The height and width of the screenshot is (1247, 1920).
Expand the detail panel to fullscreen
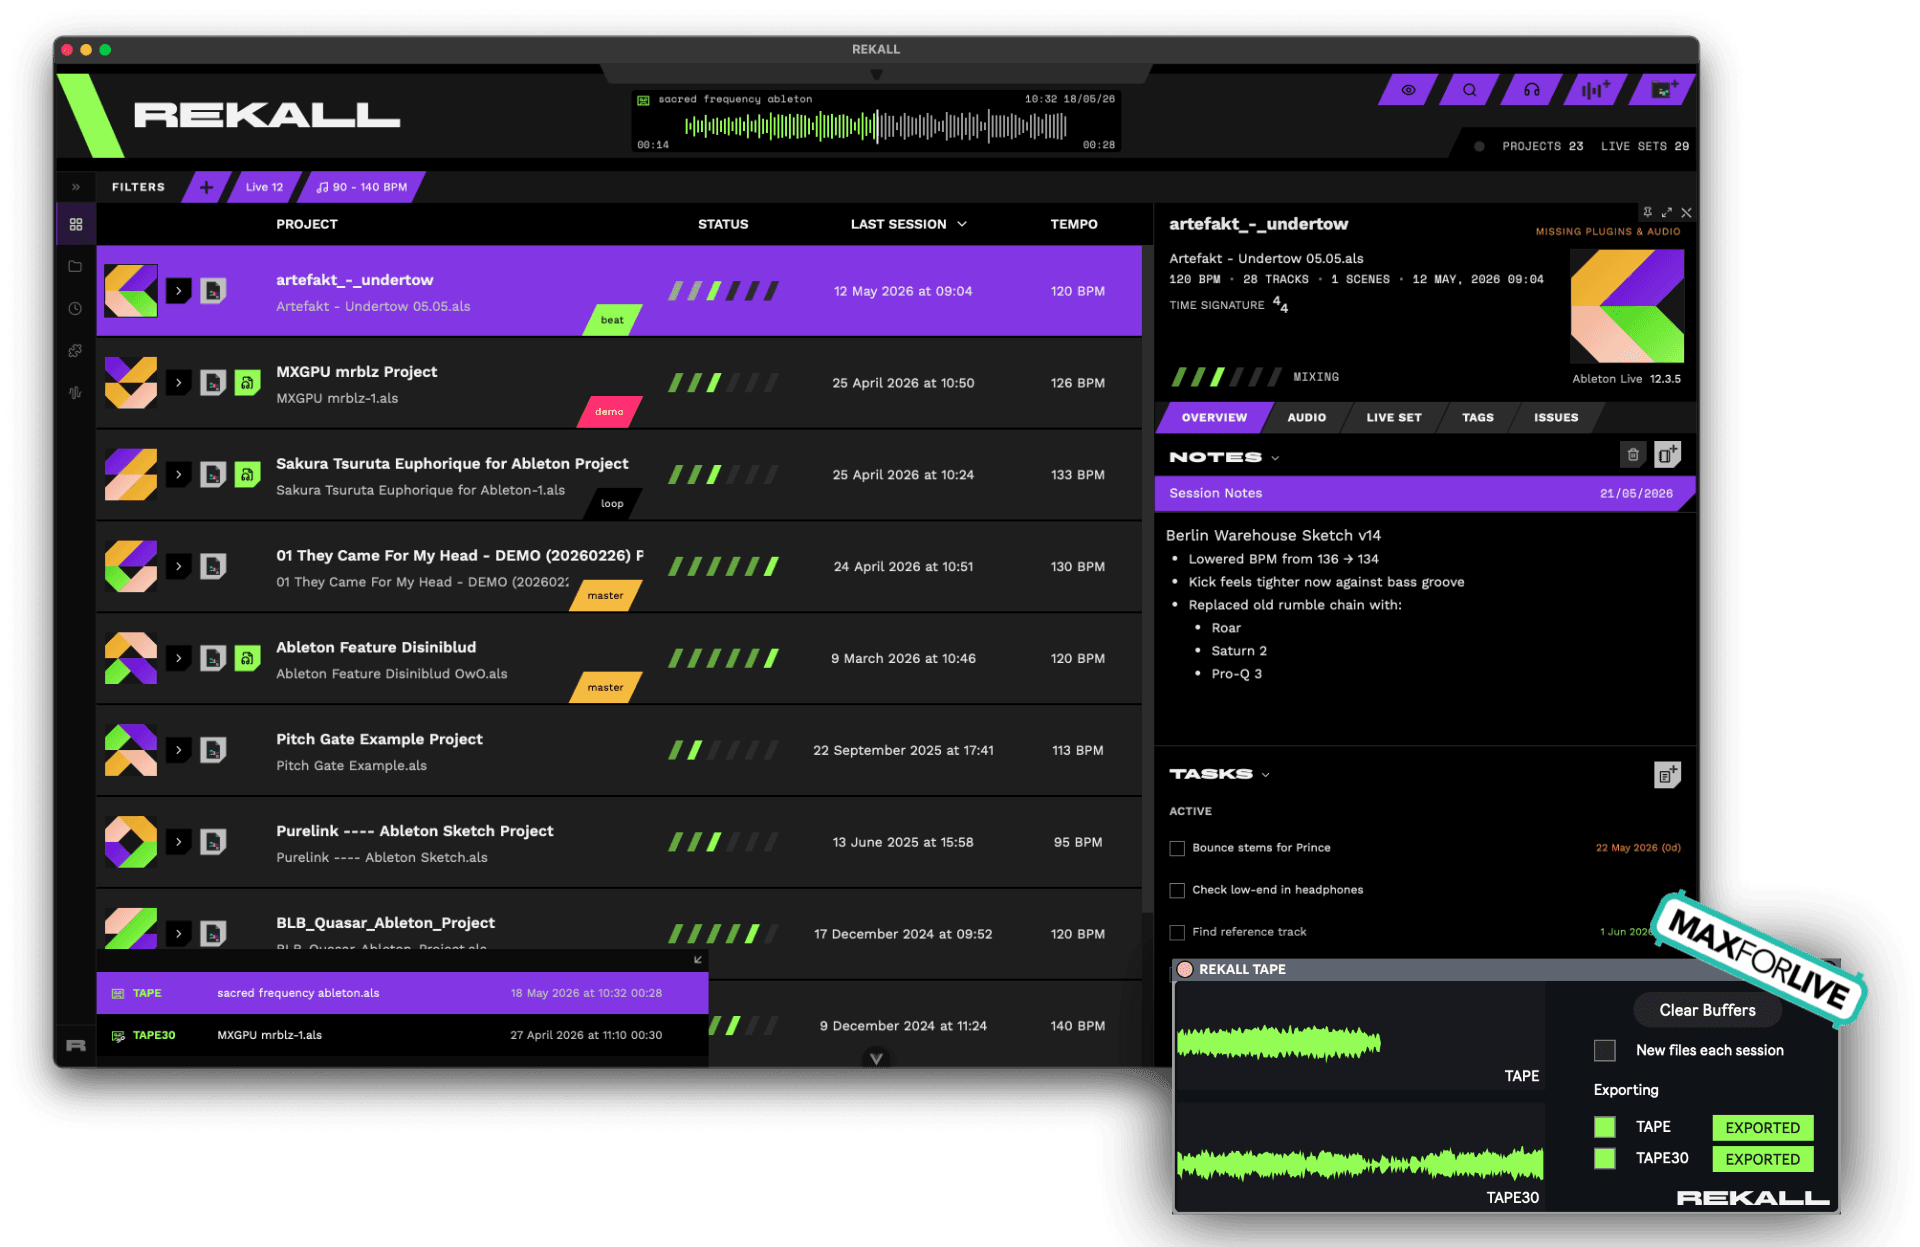pos(1667,212)
